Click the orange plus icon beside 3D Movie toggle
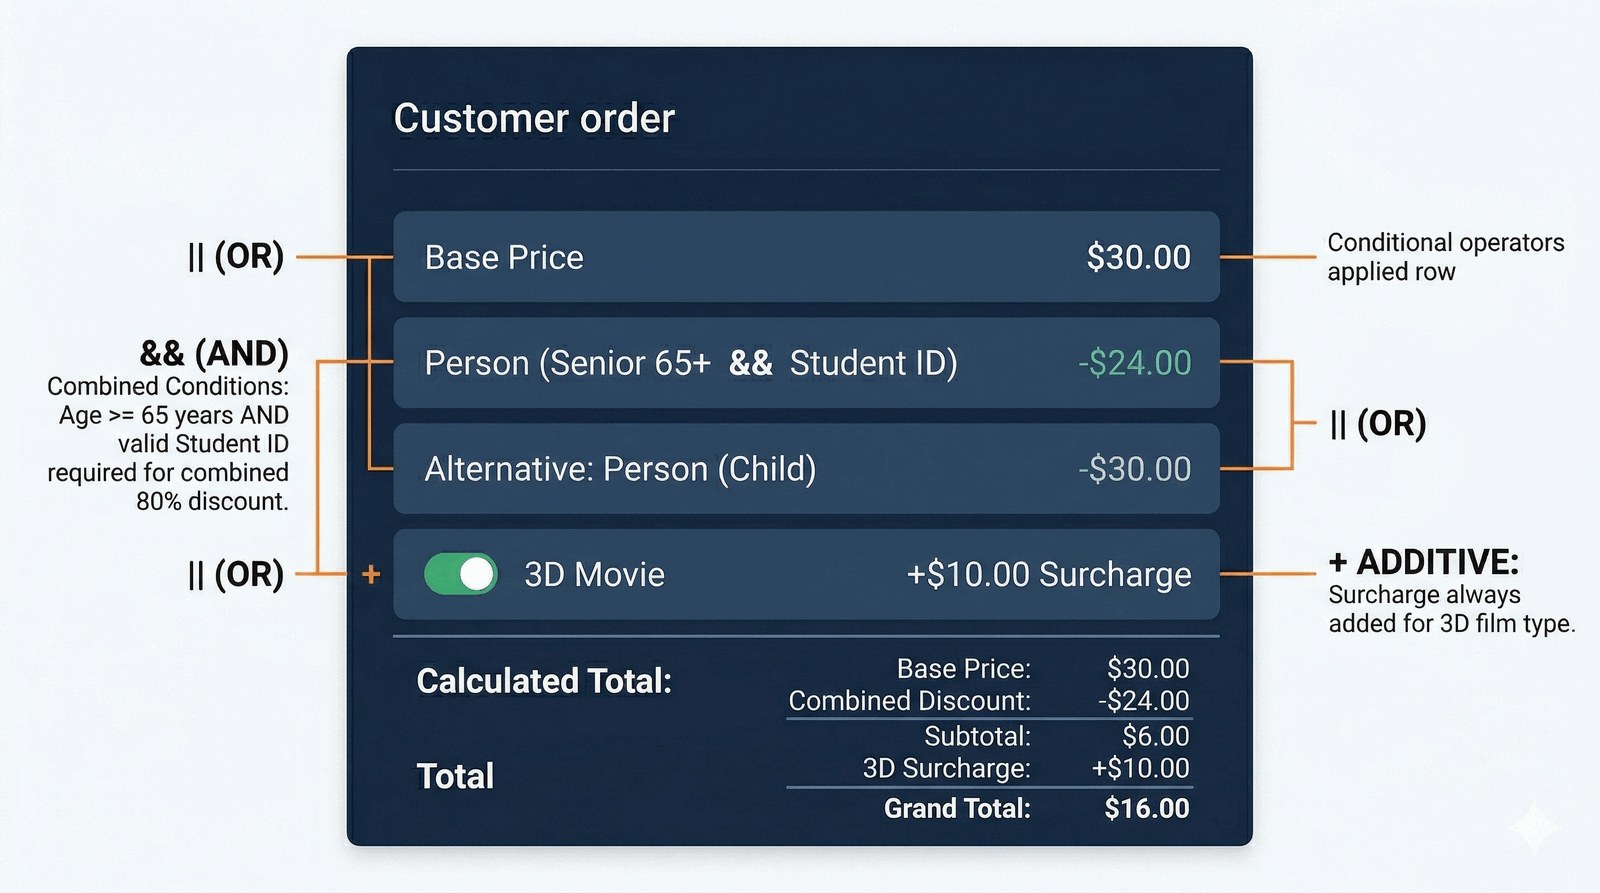 pyautogui.click(x=371, y=574)
